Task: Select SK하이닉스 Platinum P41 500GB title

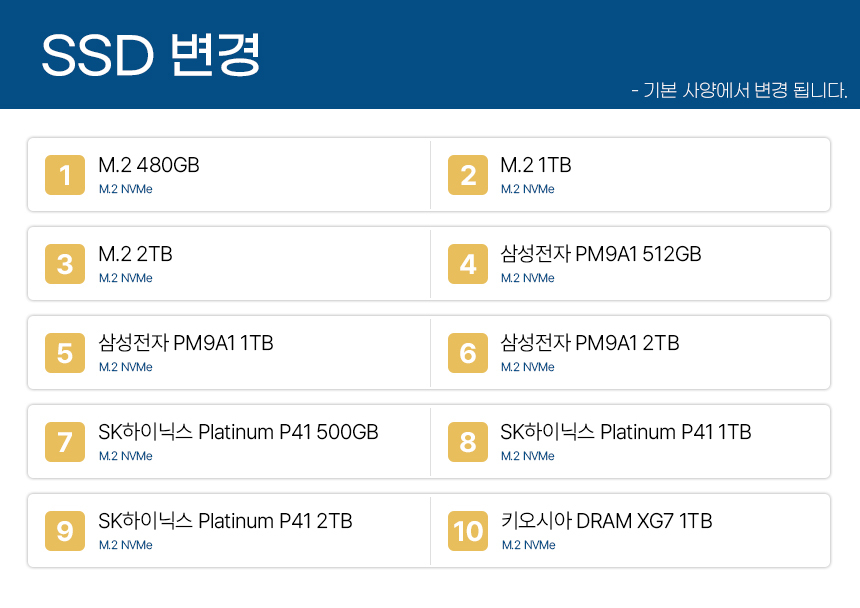Action: point(239,432)
